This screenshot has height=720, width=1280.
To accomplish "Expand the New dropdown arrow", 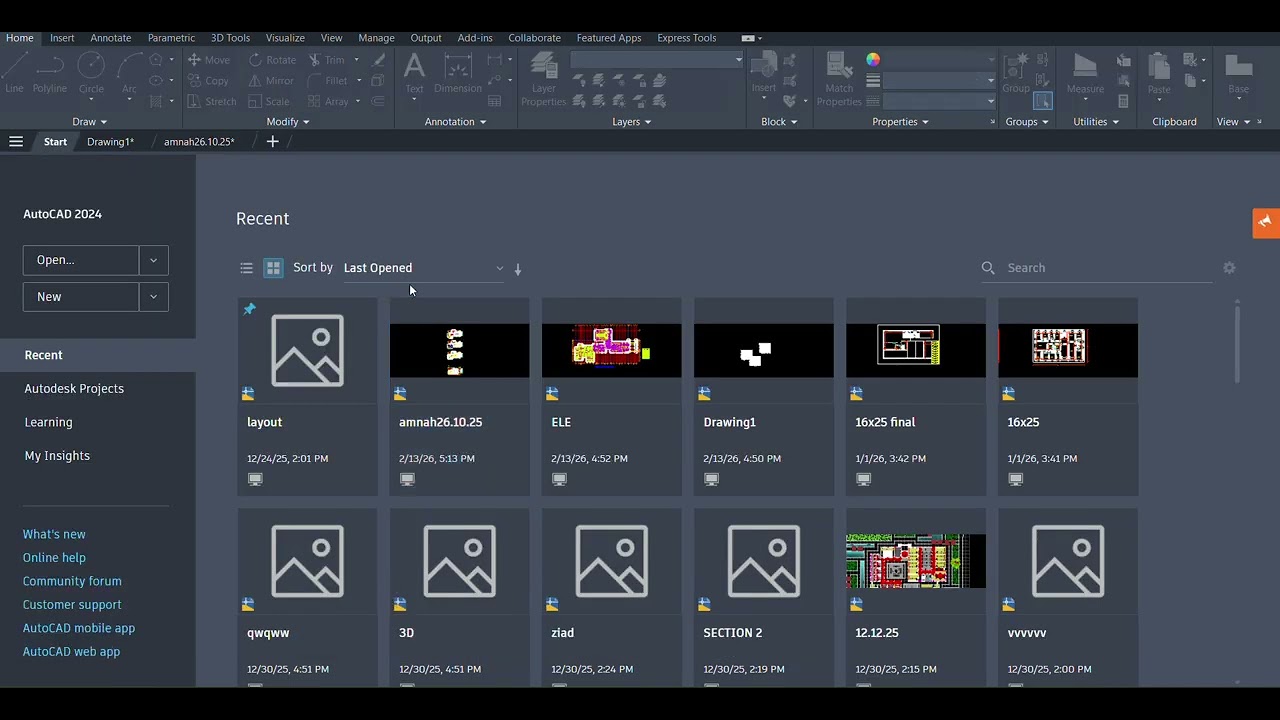I will point(153,297).
